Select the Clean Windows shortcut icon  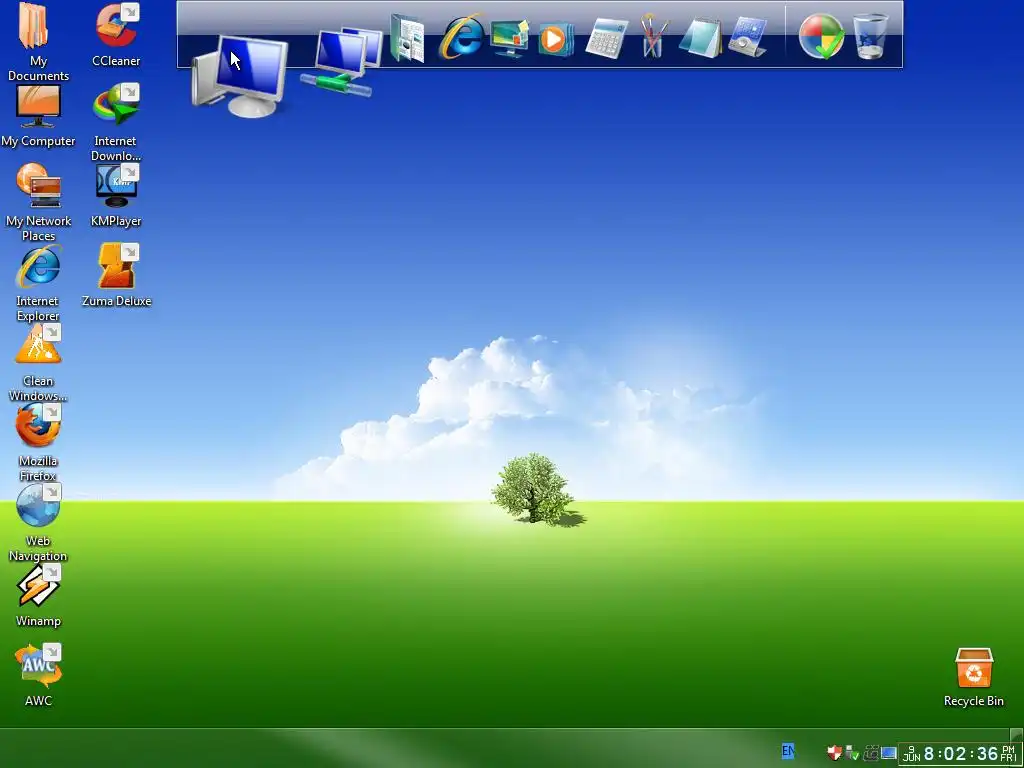38,345
